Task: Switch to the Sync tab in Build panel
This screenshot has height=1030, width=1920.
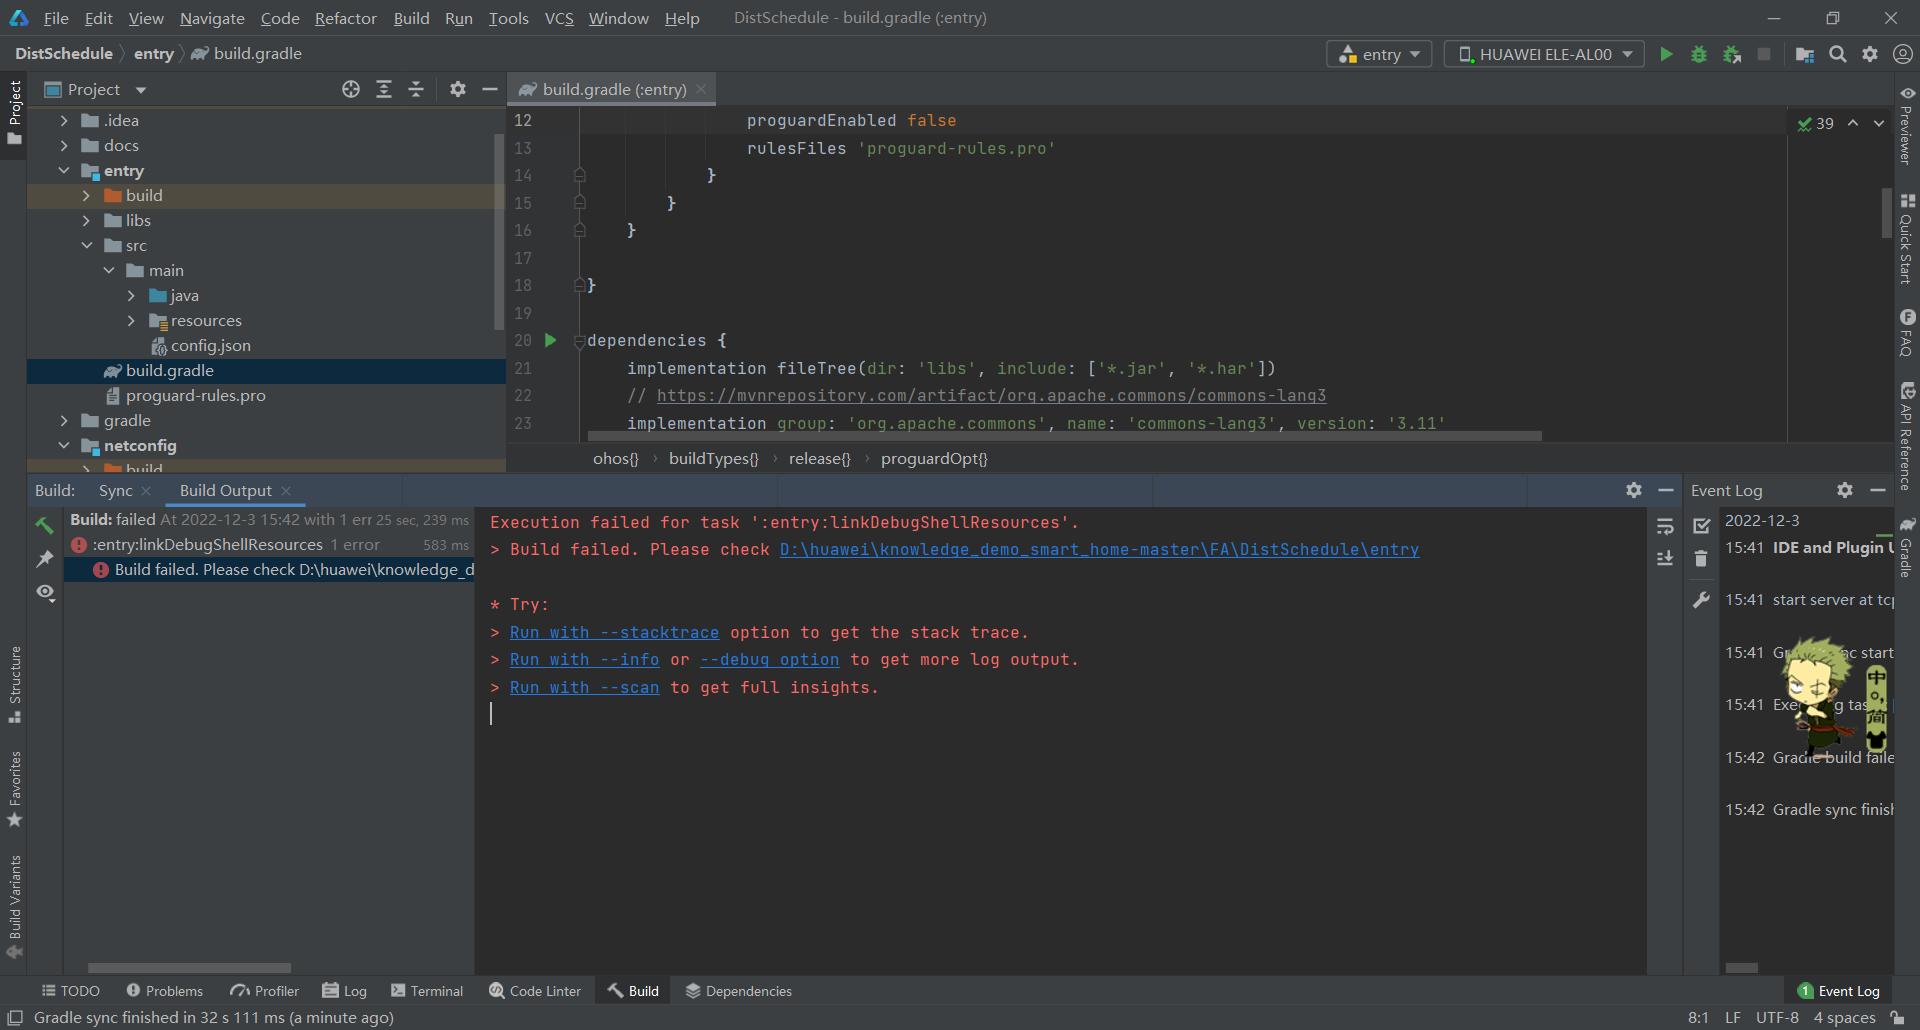Action: click(x=115, y=490)
